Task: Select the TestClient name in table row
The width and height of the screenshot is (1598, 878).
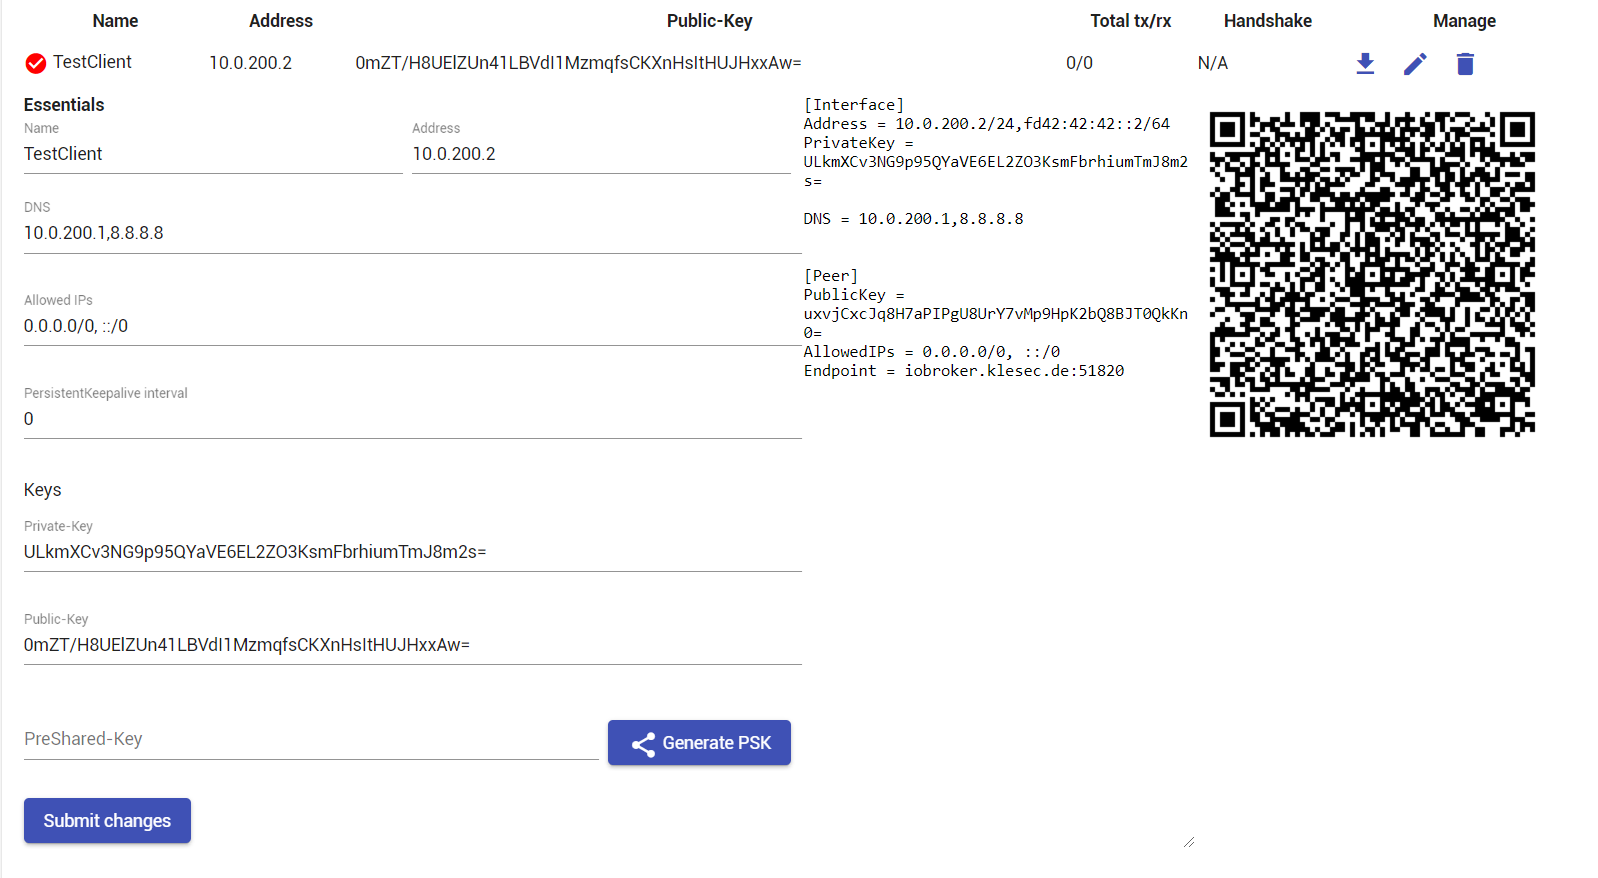Action: coord(92,62)
